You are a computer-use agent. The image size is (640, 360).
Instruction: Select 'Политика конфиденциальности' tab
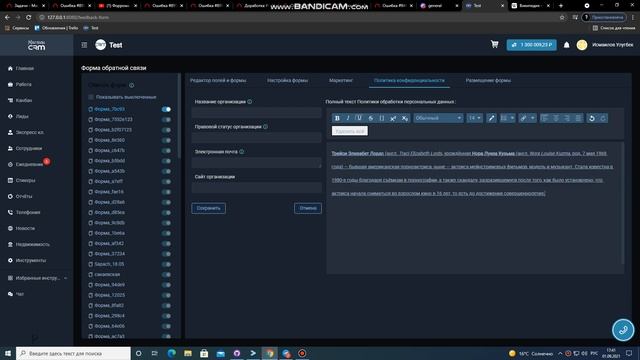pyautogui.click(x=409, y=80)
